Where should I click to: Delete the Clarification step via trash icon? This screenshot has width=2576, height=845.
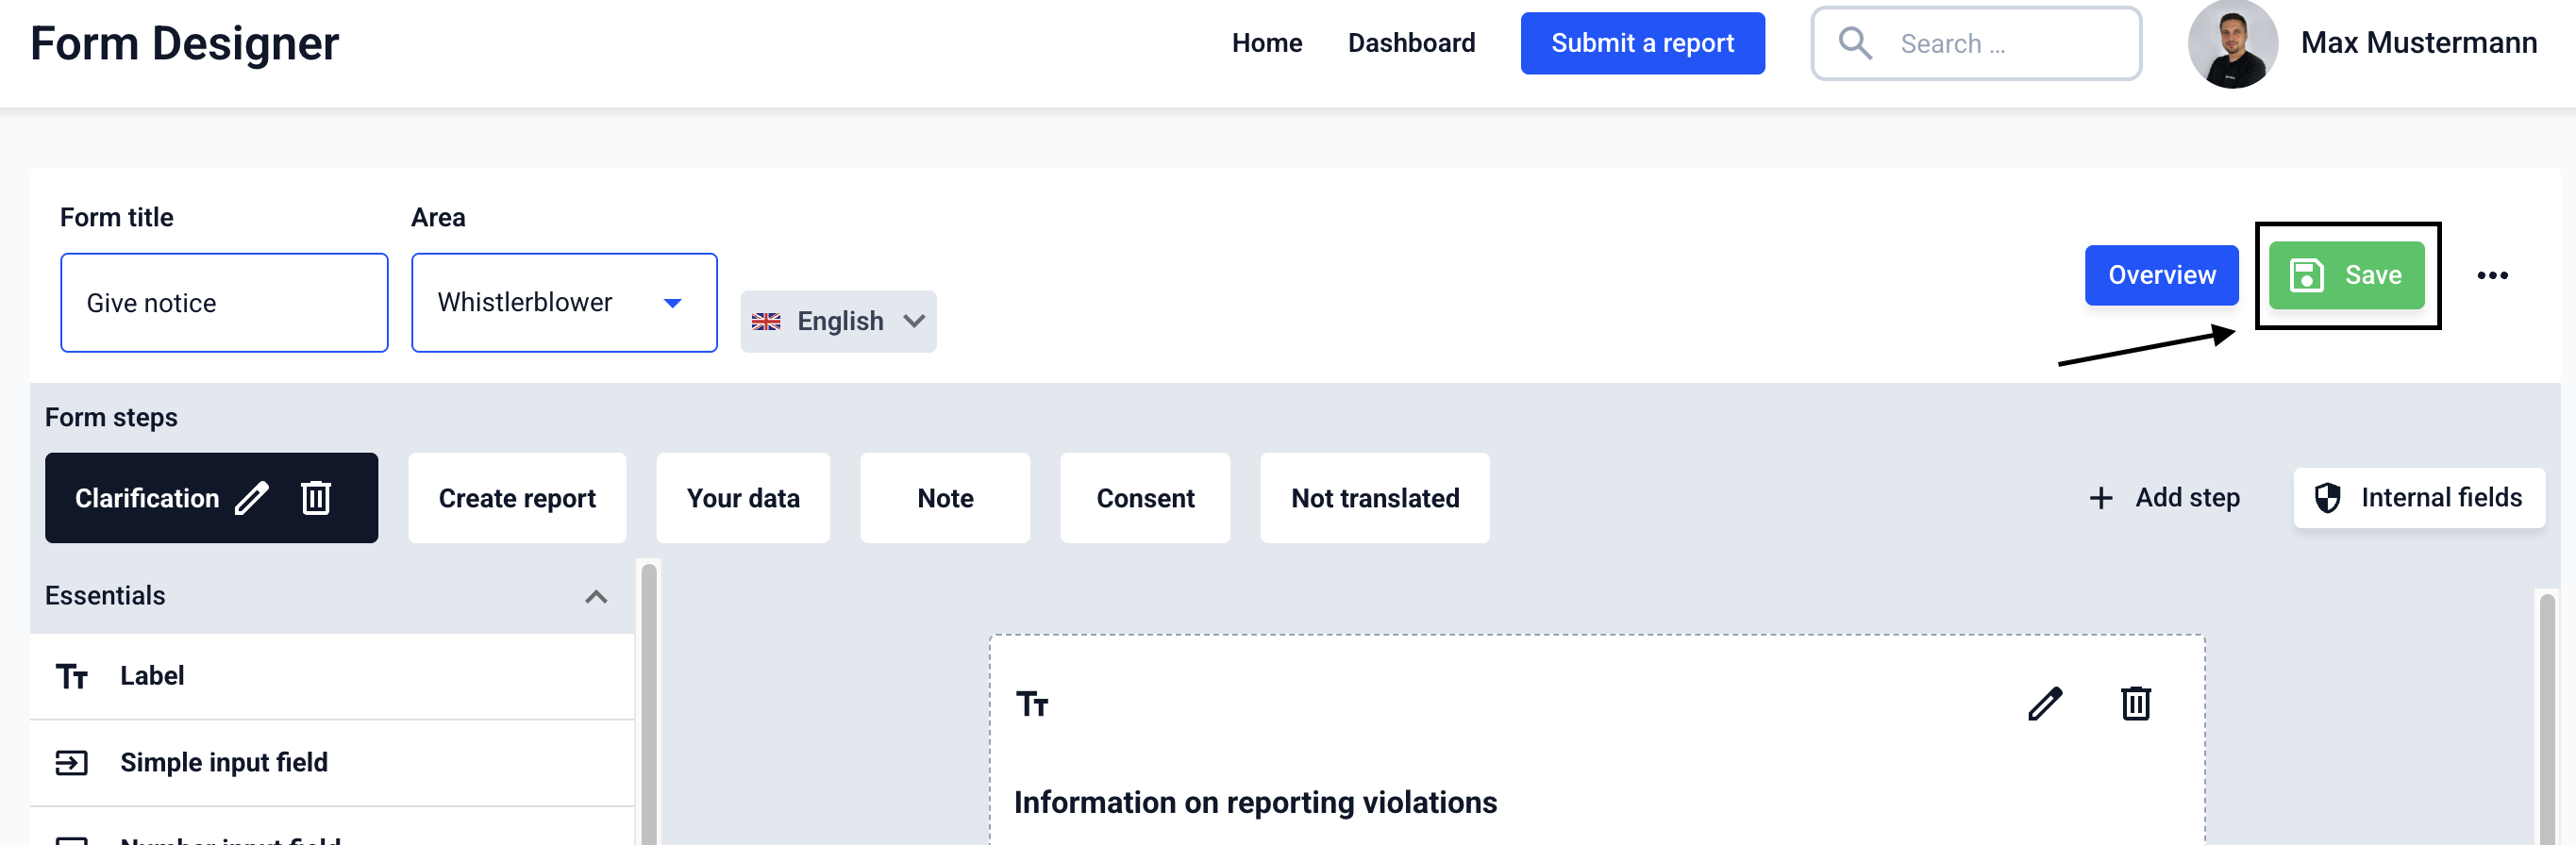point(316,498)
